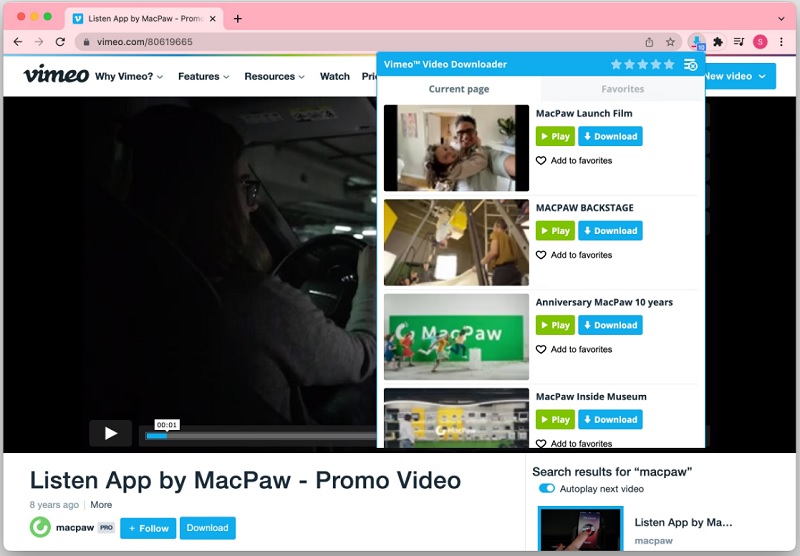The height and width of the screenshot is (556, 800).
Task: Toggle Autoplay next video switch
Action: coord(546,489)
